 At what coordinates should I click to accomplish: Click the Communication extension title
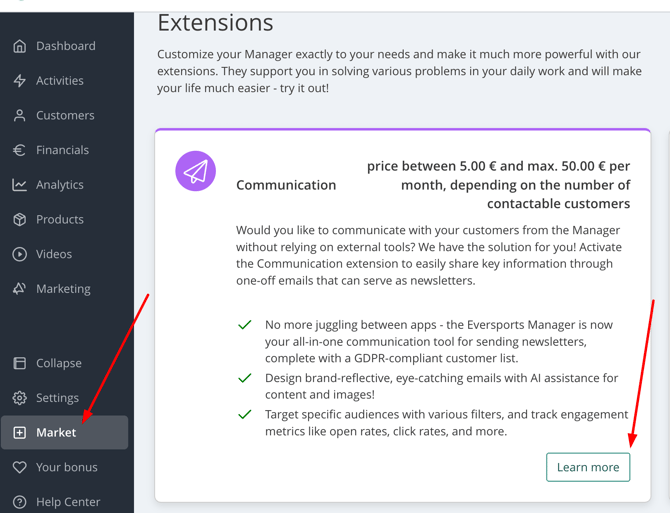(286, 185)
